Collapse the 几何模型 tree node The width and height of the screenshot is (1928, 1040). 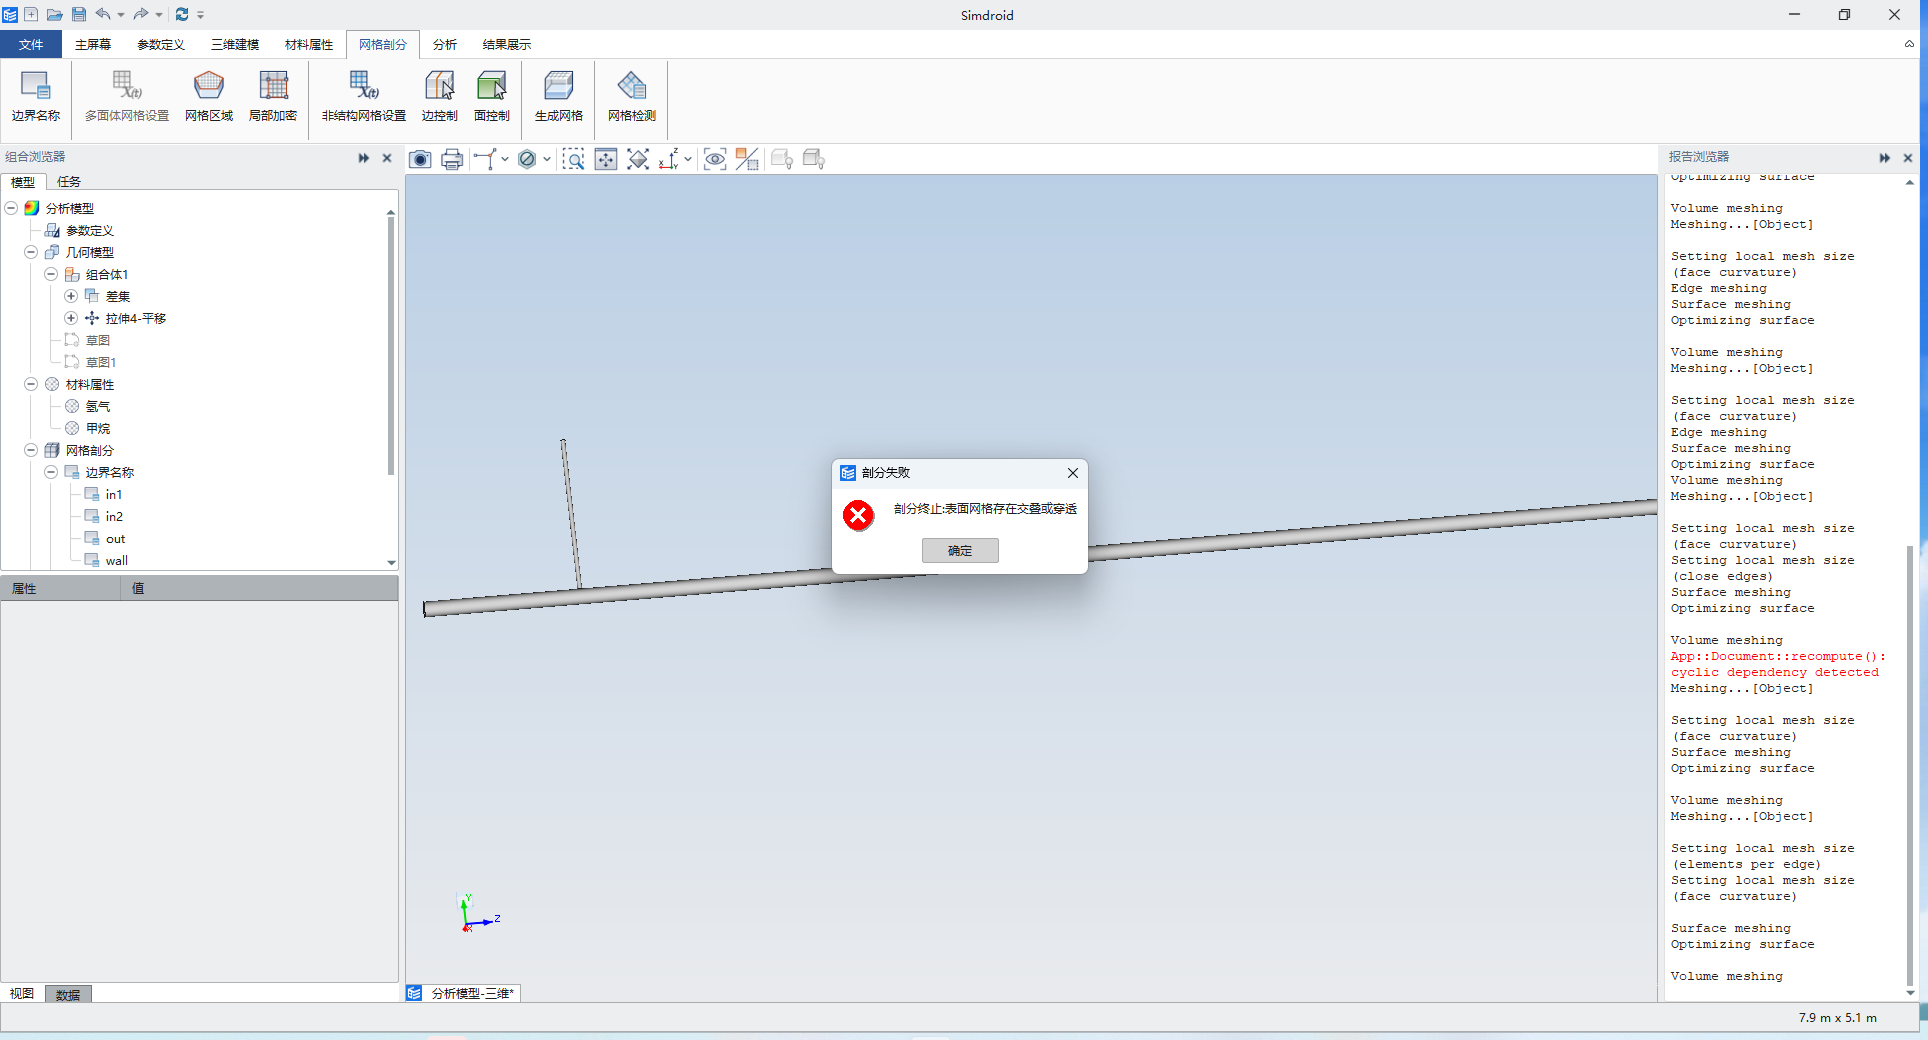tap(31, 252)
